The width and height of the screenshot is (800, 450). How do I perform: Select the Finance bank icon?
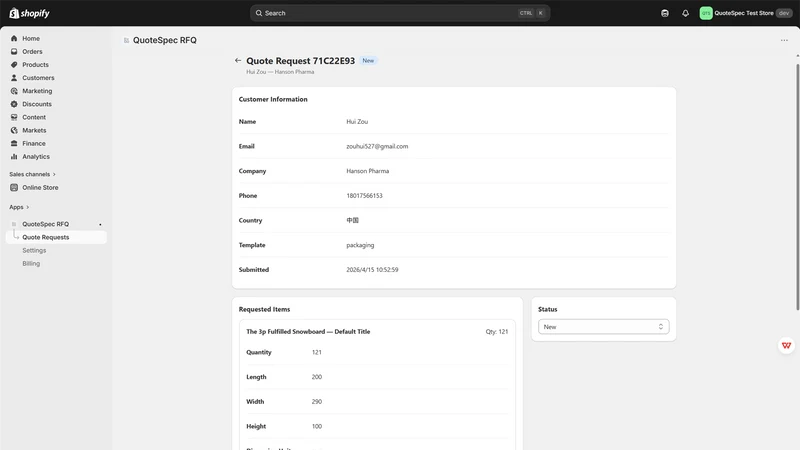coord(14,143)
